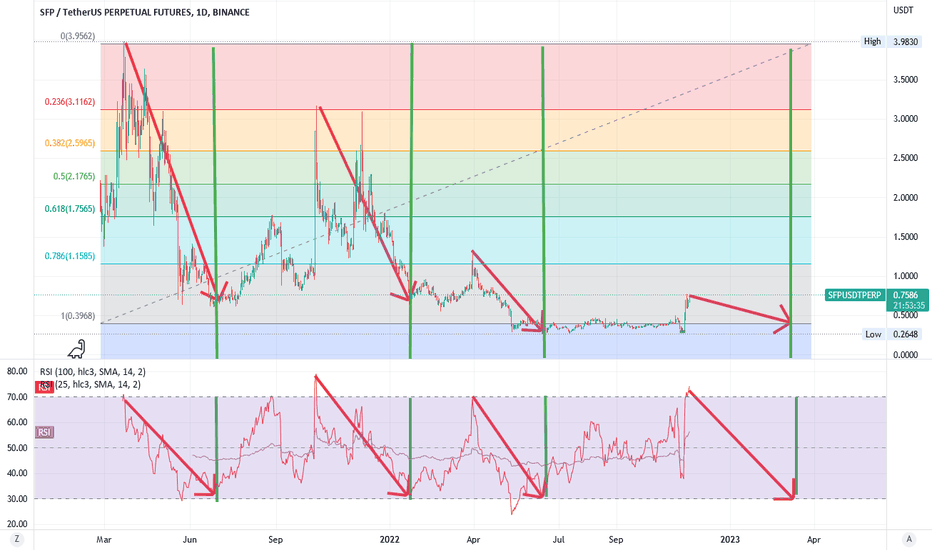Open the timezone 'Z' button on the time axis

(x=17, y=539)
